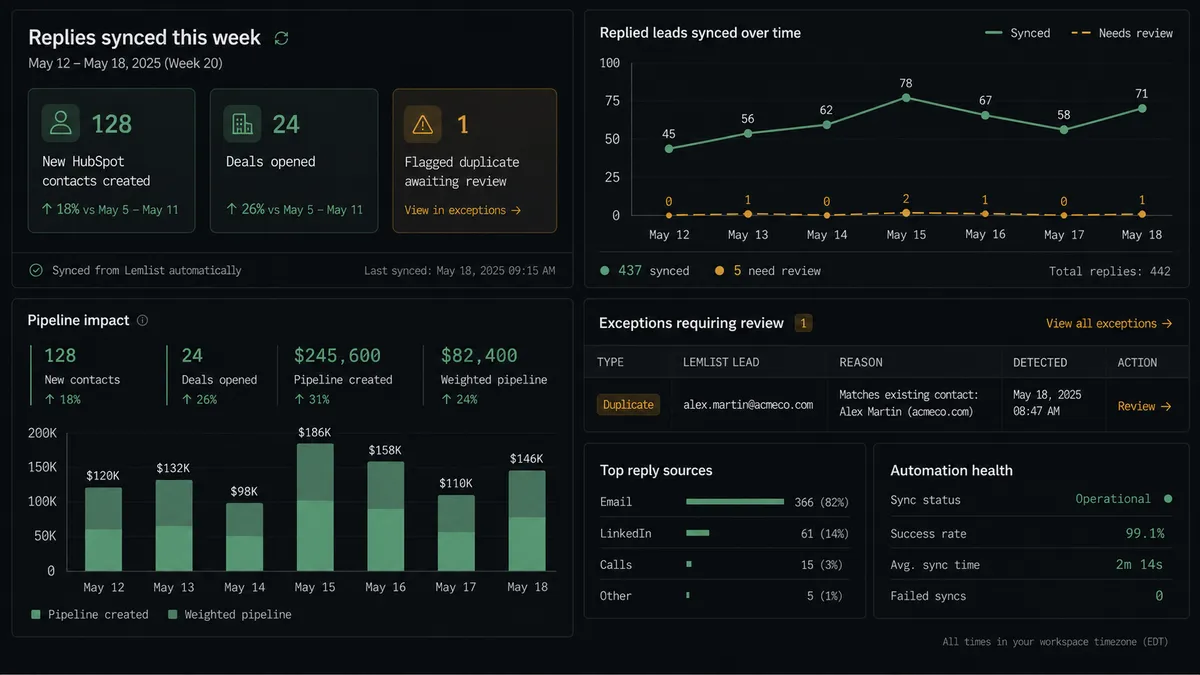The height and width of the screenshot is (675, 1200).
Task: Toggle the Needs review series in legend
Action: (1122, 33)
